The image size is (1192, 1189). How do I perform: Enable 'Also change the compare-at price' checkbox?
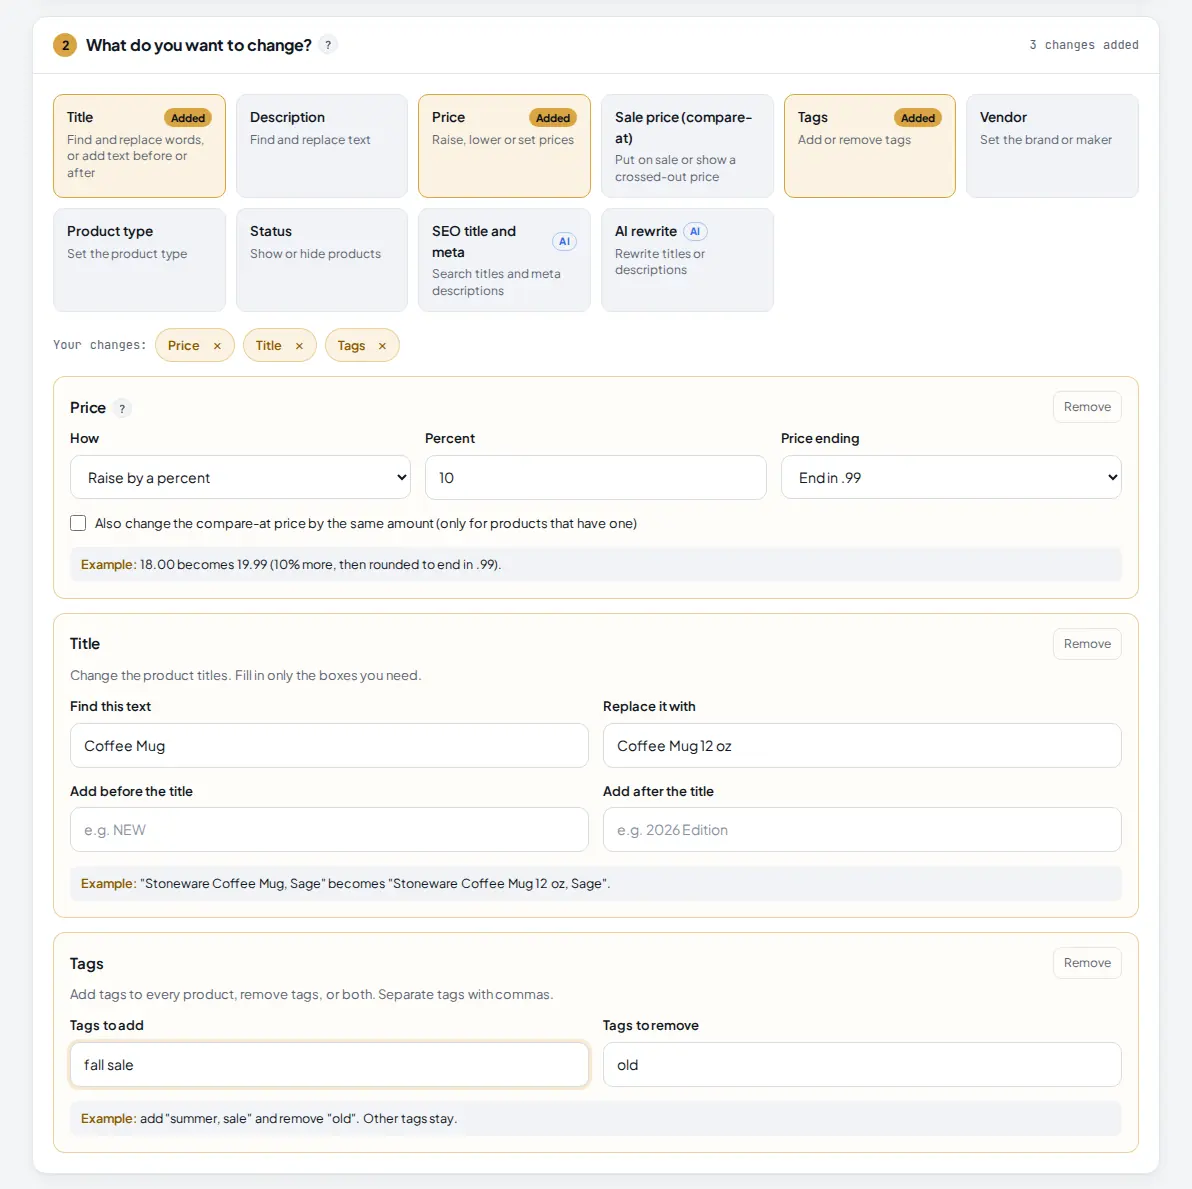tap(78, 523)
